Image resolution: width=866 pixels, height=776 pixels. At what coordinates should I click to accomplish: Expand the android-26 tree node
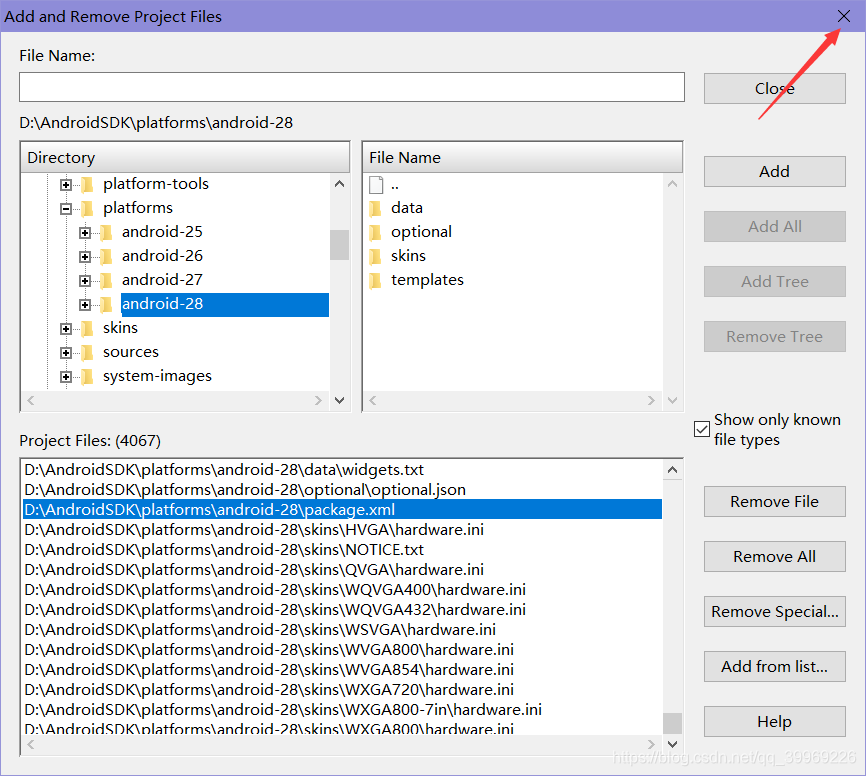coord(85,257)
